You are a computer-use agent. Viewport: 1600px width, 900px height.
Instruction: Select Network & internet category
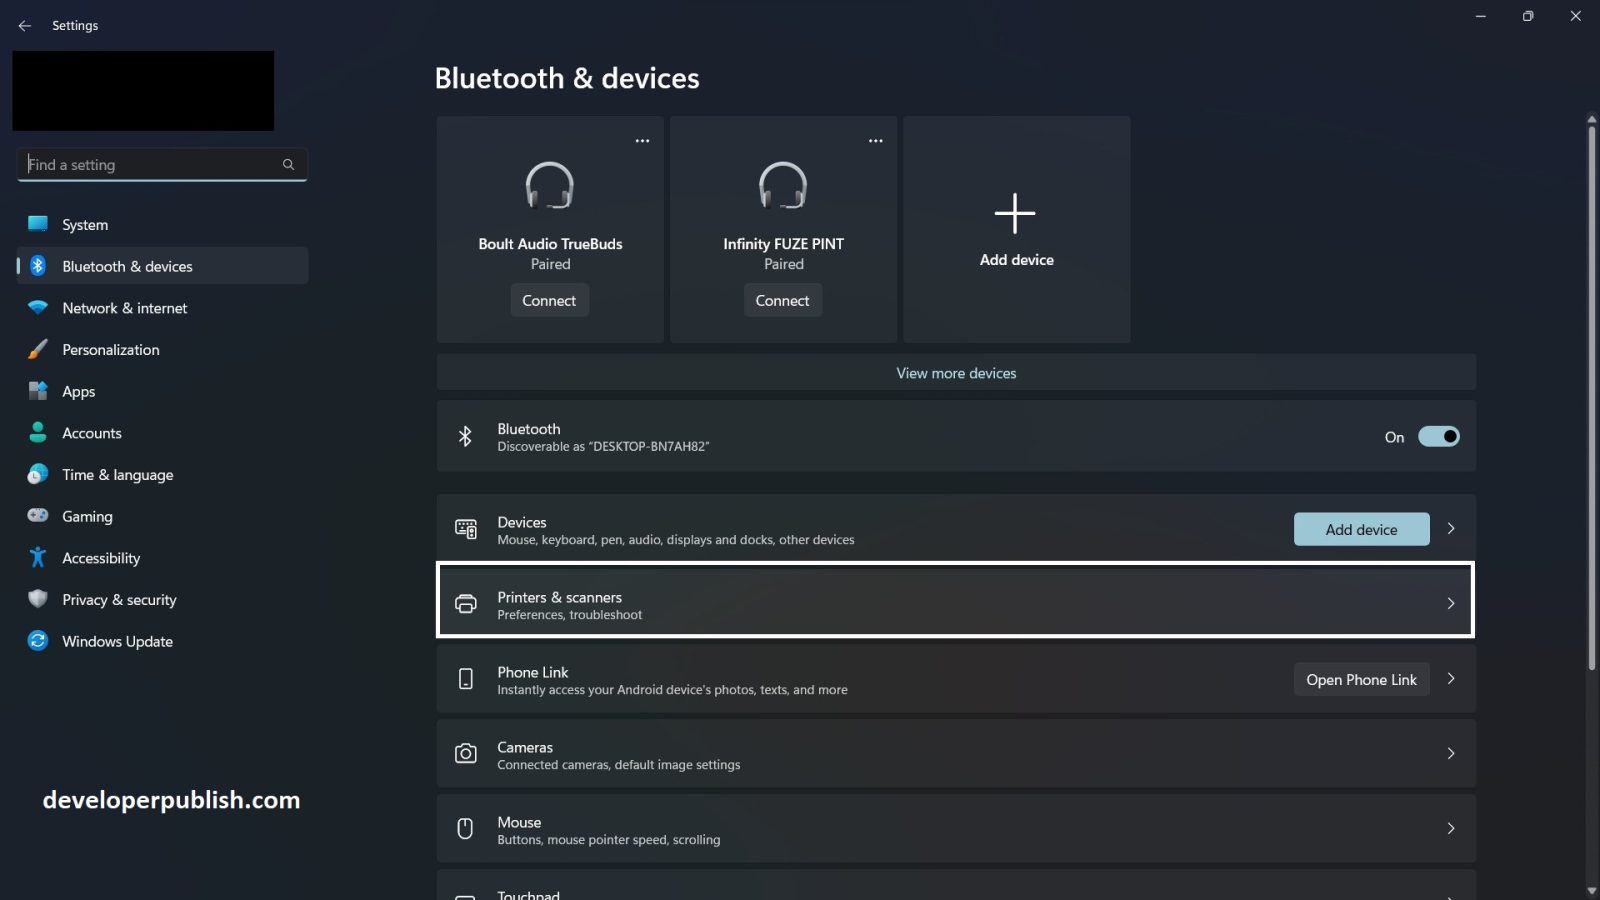coord(162,307)
